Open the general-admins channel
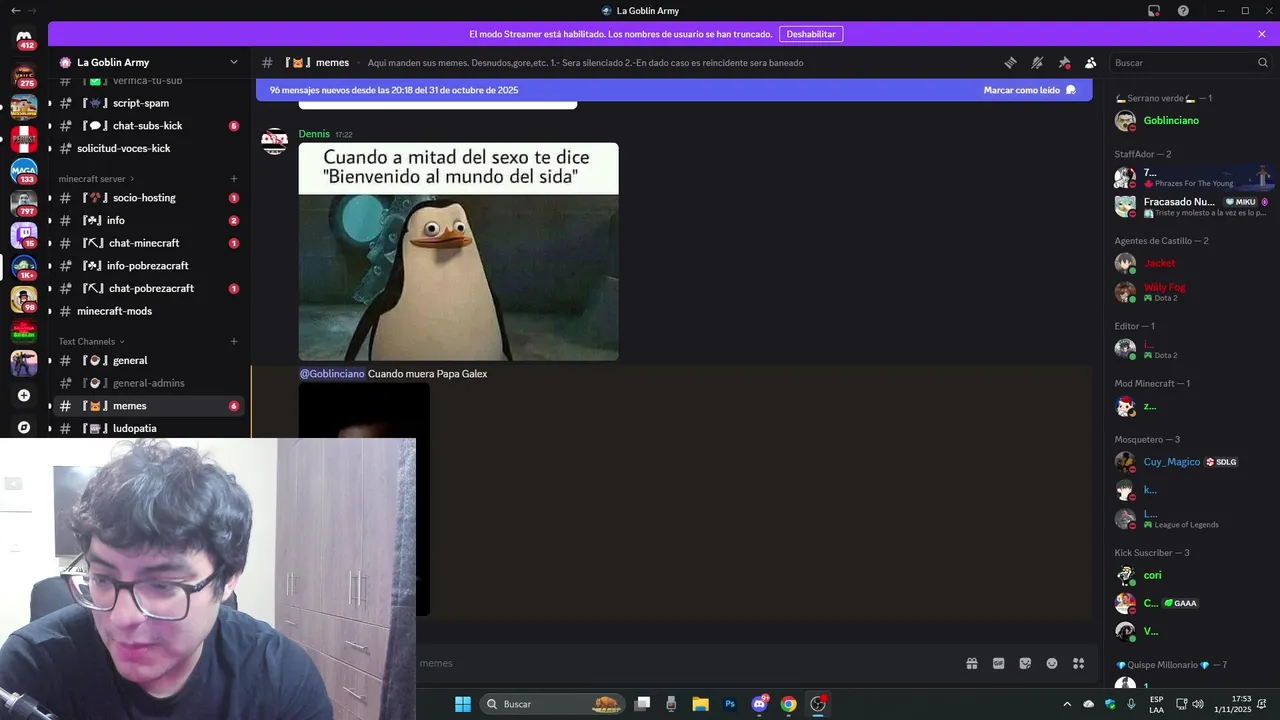Image resolution: width=1280 pixels, height=720 pixels. [x=150, y=383]
